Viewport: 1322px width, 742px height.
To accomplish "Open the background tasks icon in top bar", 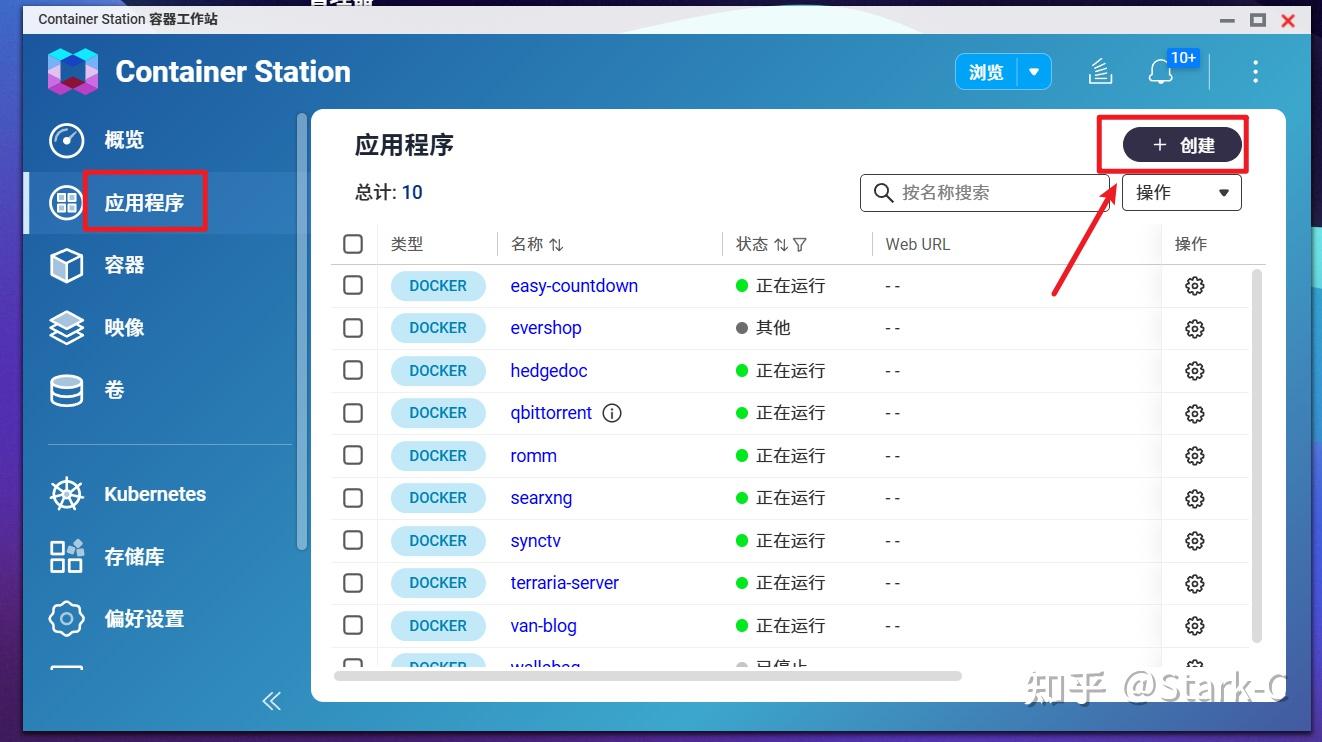I will pyautogui.click(x=1100, y=71).
